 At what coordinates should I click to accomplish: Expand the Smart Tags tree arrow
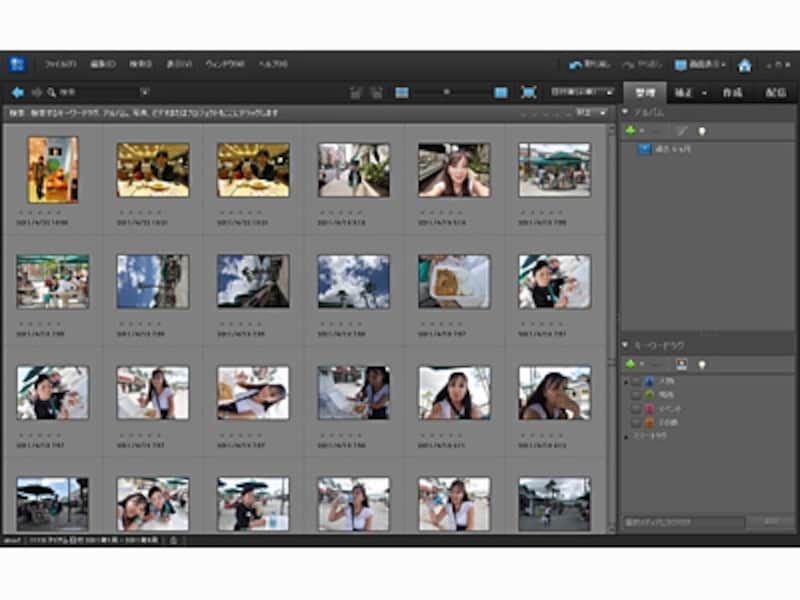[626, 437]
